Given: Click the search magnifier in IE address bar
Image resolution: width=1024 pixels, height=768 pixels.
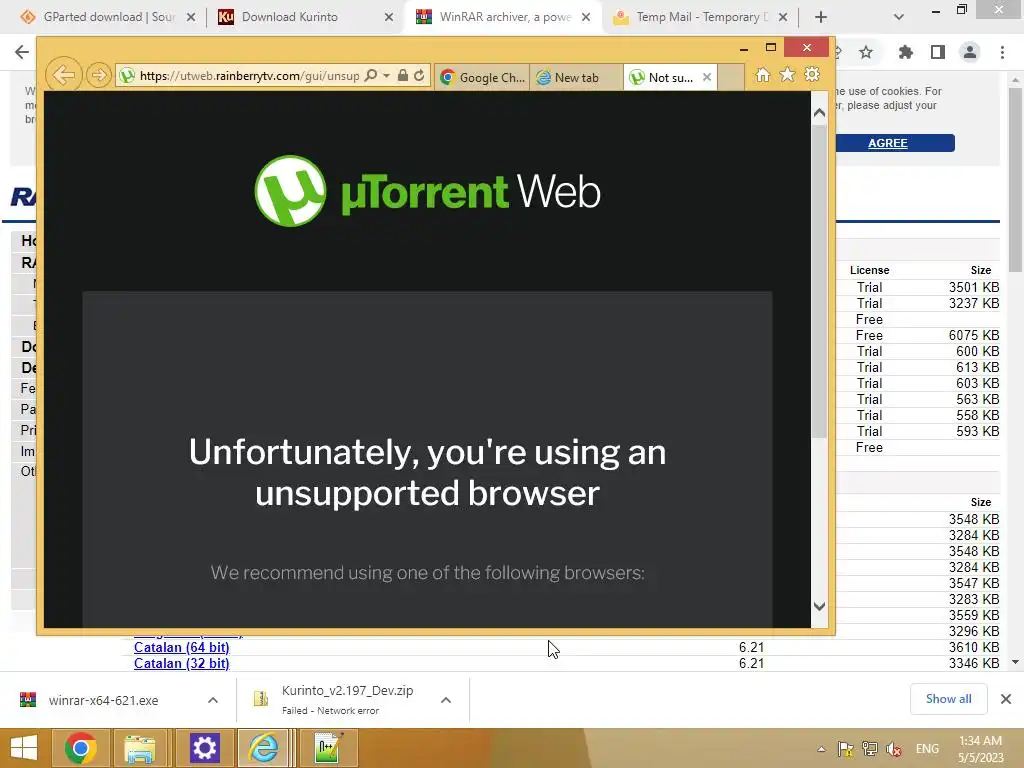Looking at the screenshot, I should click(370, 76).
